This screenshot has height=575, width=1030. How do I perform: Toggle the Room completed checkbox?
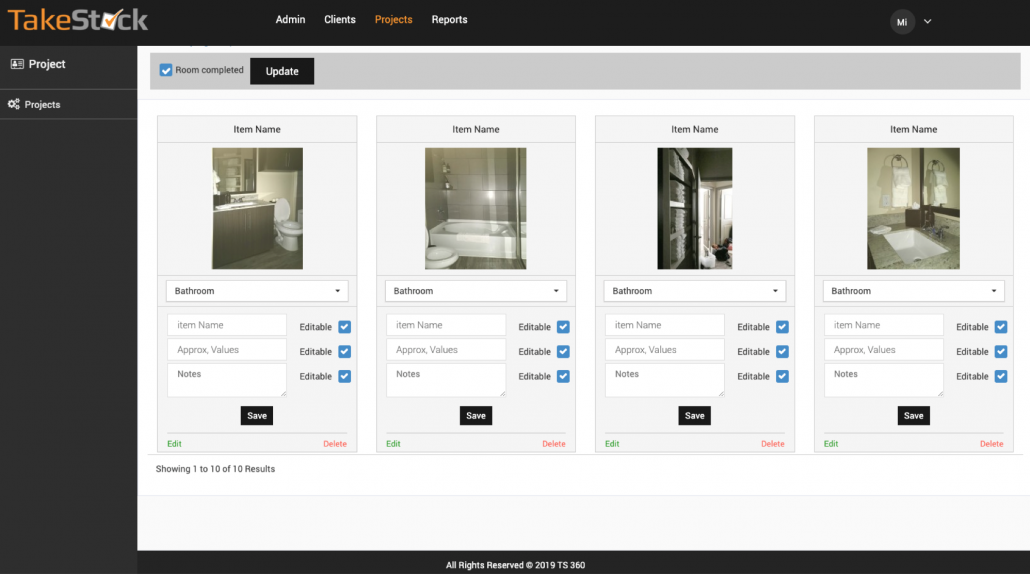166,70
